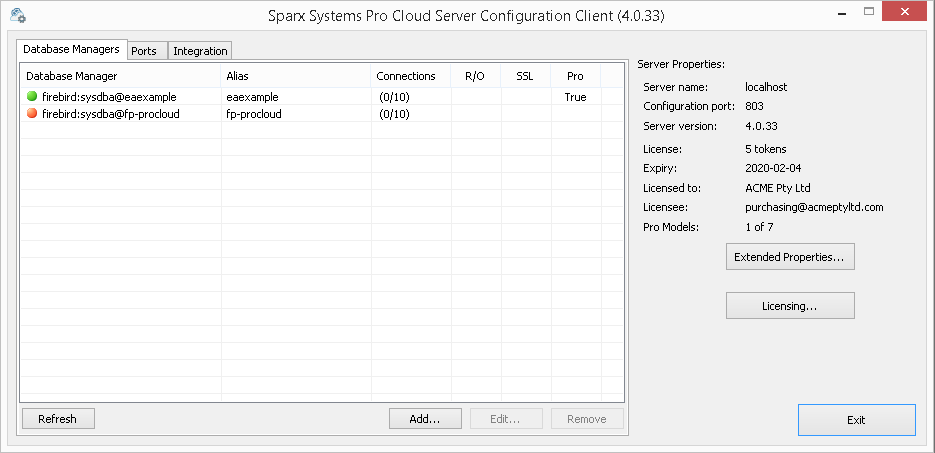Maximize the Configuration Client window
This screenshot has height=453, width=935.
pos(869,11)
